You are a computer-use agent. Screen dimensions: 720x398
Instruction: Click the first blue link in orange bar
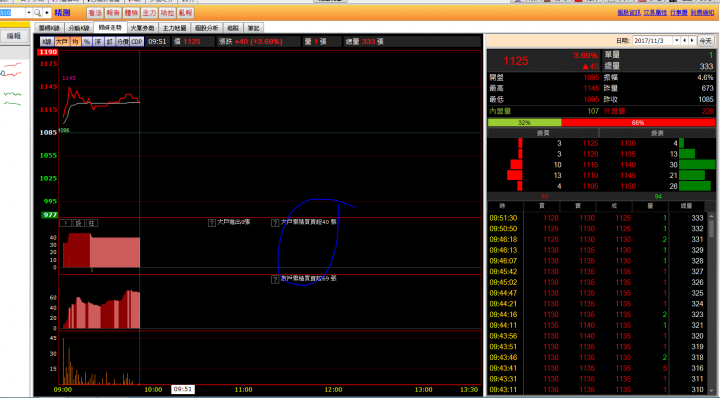coord(629,13)
